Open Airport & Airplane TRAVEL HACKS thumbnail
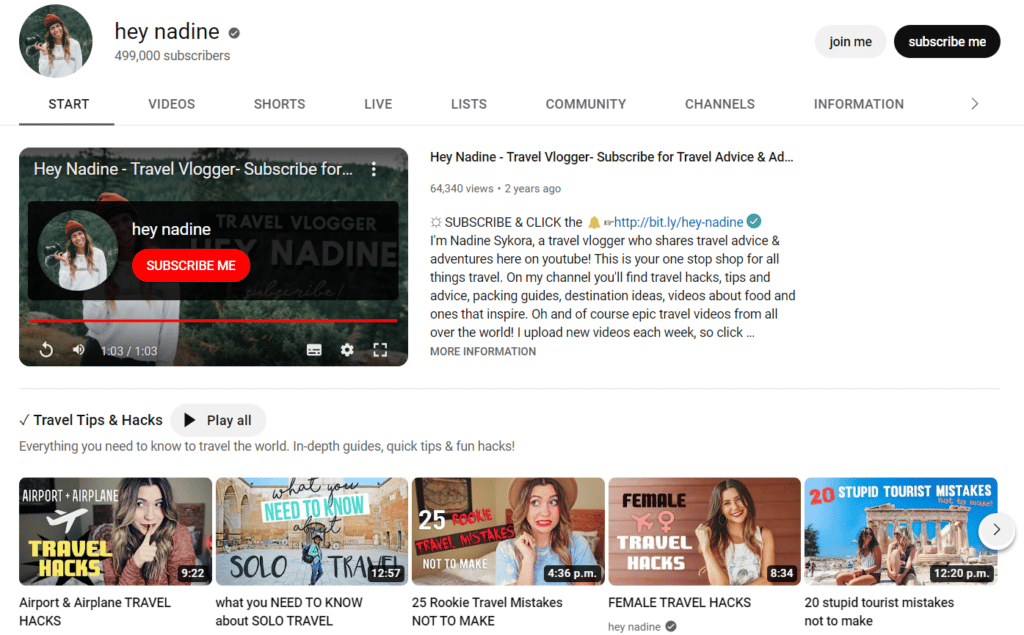Viewport: 1024px width, 635px height. click(116, 531)
